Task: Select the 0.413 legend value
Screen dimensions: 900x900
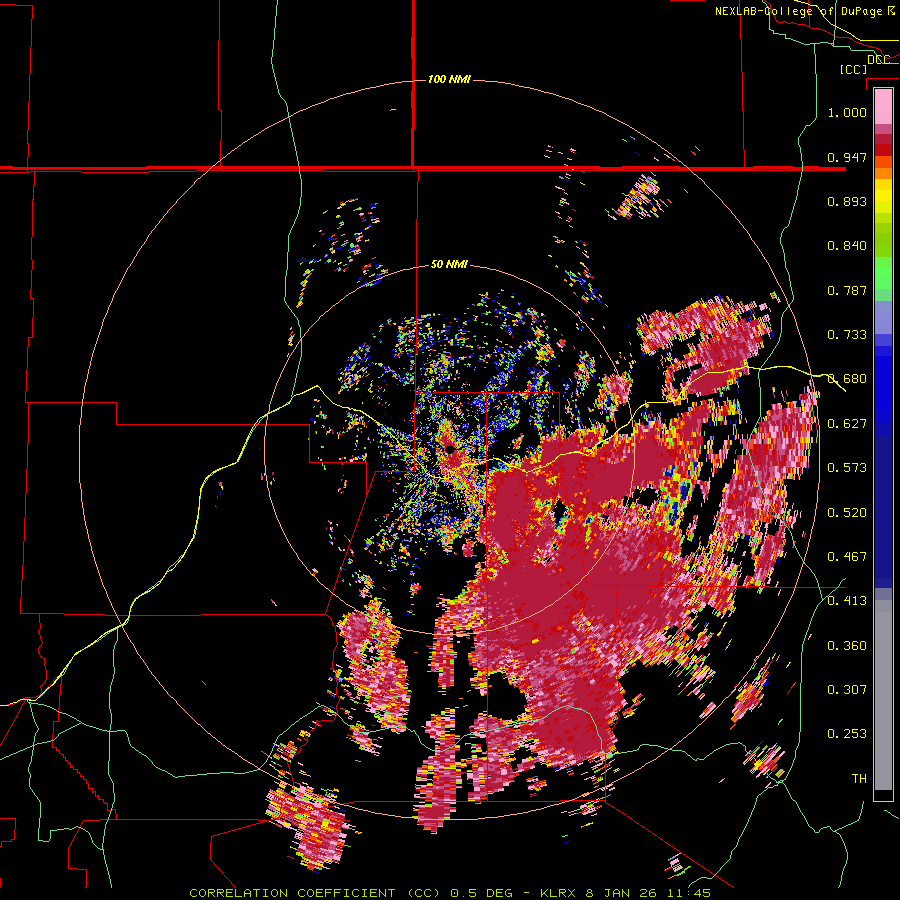Action: tap(847, 601)
